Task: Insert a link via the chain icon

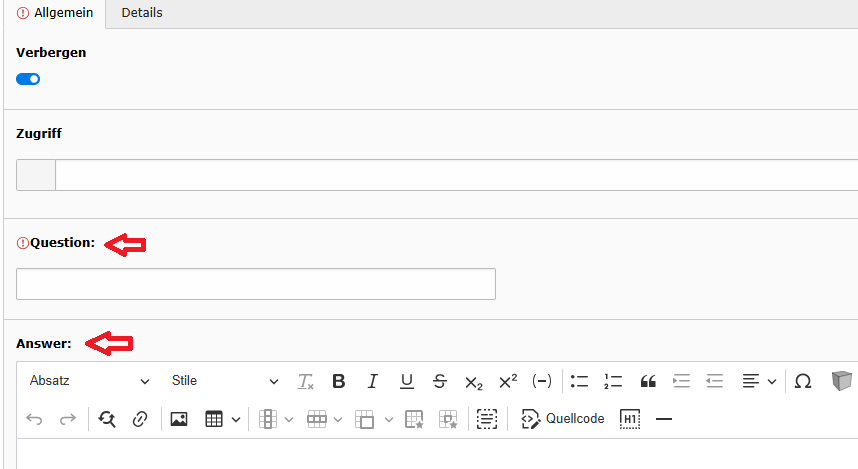Action: [140, 419]
